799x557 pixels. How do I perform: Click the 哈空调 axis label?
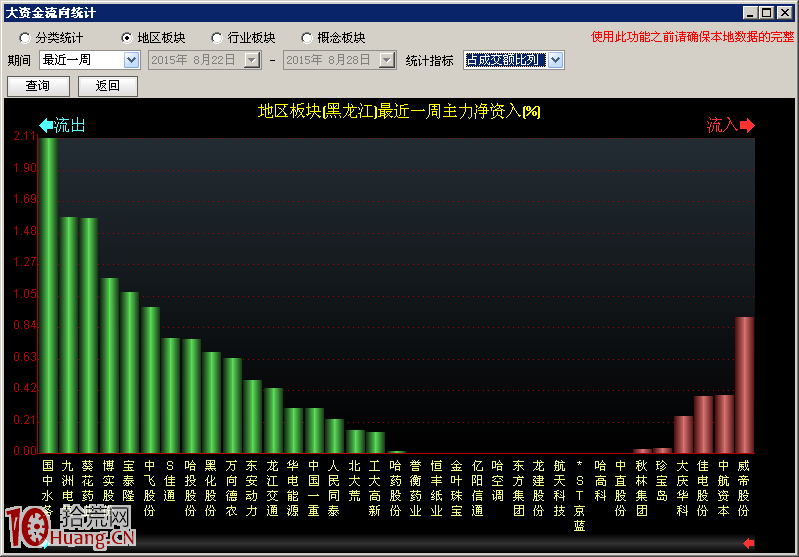497,481
